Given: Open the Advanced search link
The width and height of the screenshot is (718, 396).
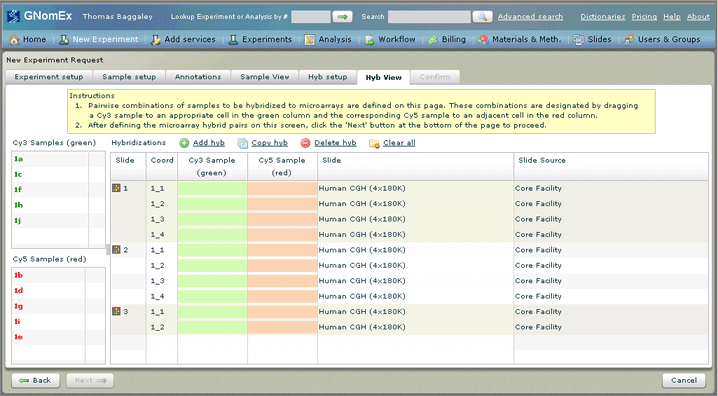Looking at the screenshot, I should [530, 16].
